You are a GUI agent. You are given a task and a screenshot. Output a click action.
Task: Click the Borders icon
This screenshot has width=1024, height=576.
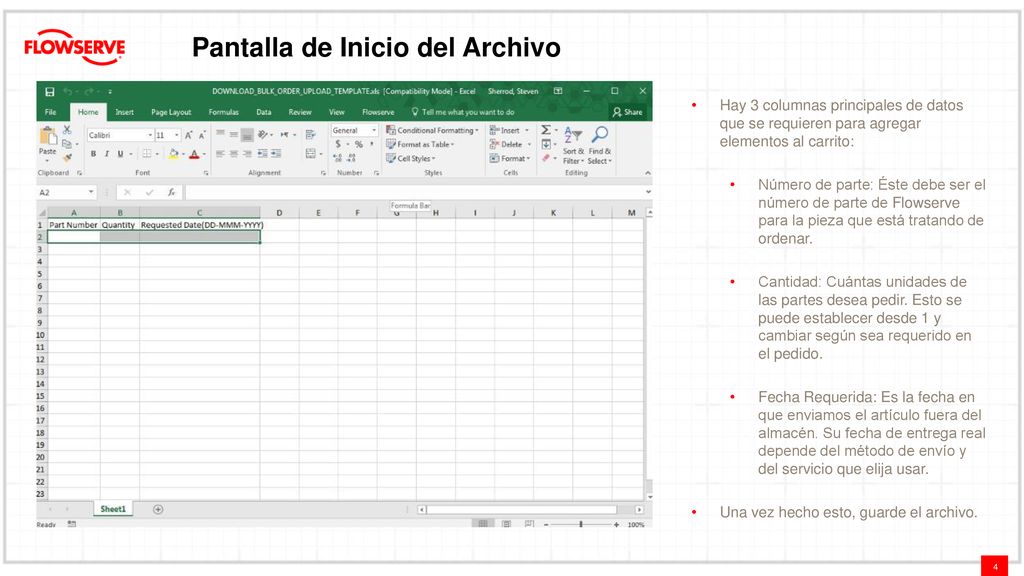(147, 153)
